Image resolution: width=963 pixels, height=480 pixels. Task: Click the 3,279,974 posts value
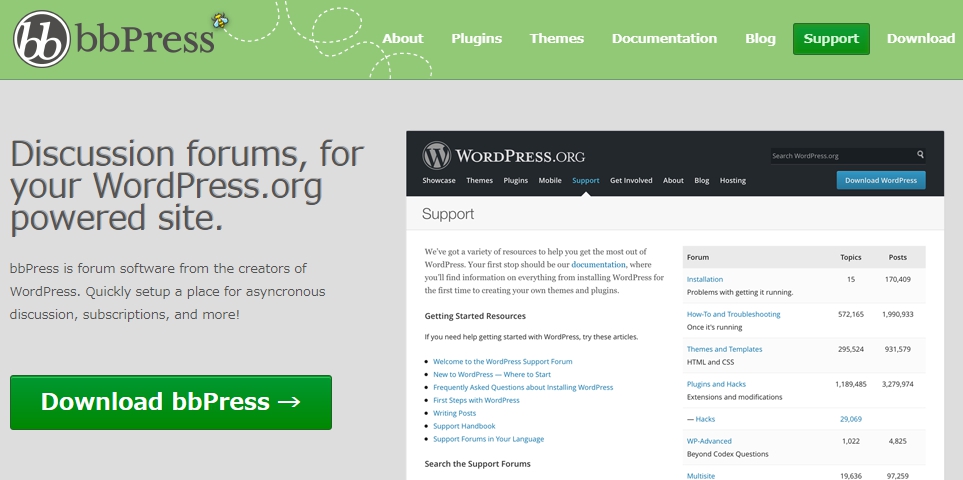897,384
